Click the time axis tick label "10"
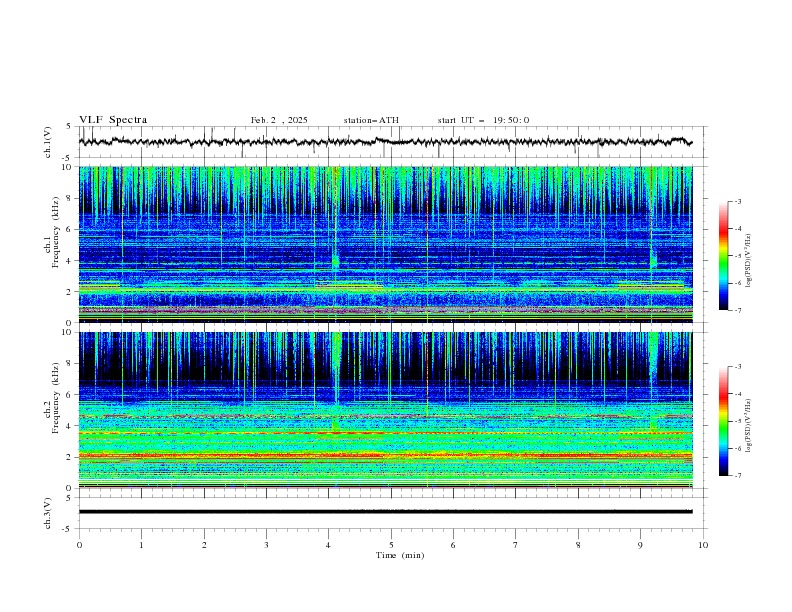792x612 pixels. (703, 545)
